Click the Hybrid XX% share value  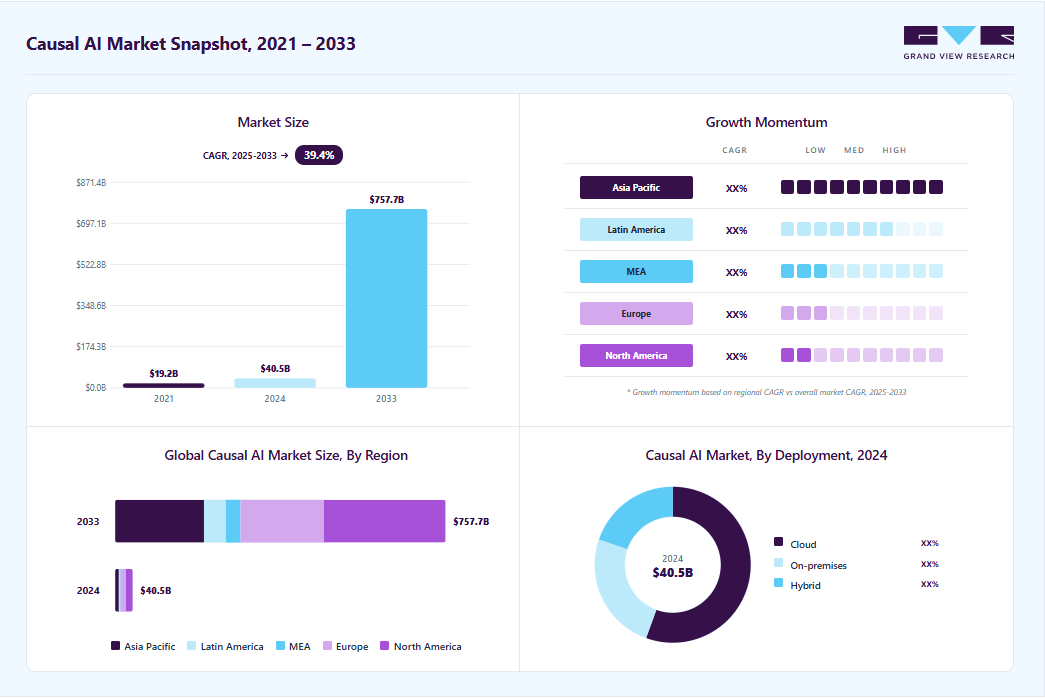[x=930, y=584]
